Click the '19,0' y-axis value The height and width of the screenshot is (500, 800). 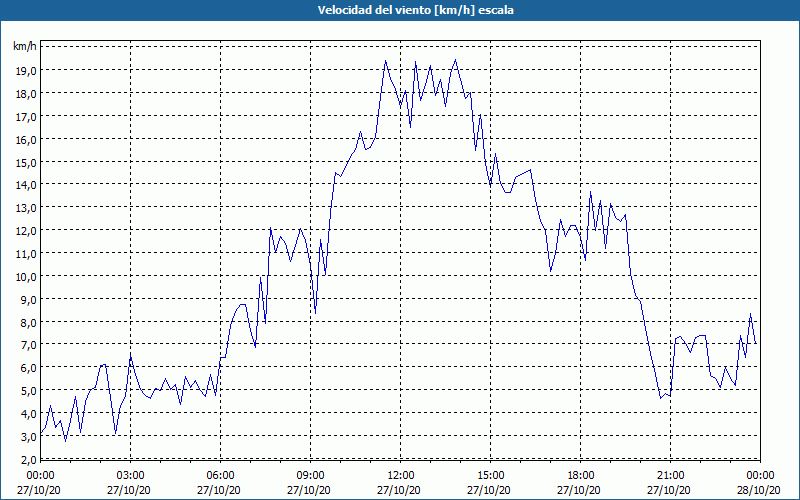(26, 71)
